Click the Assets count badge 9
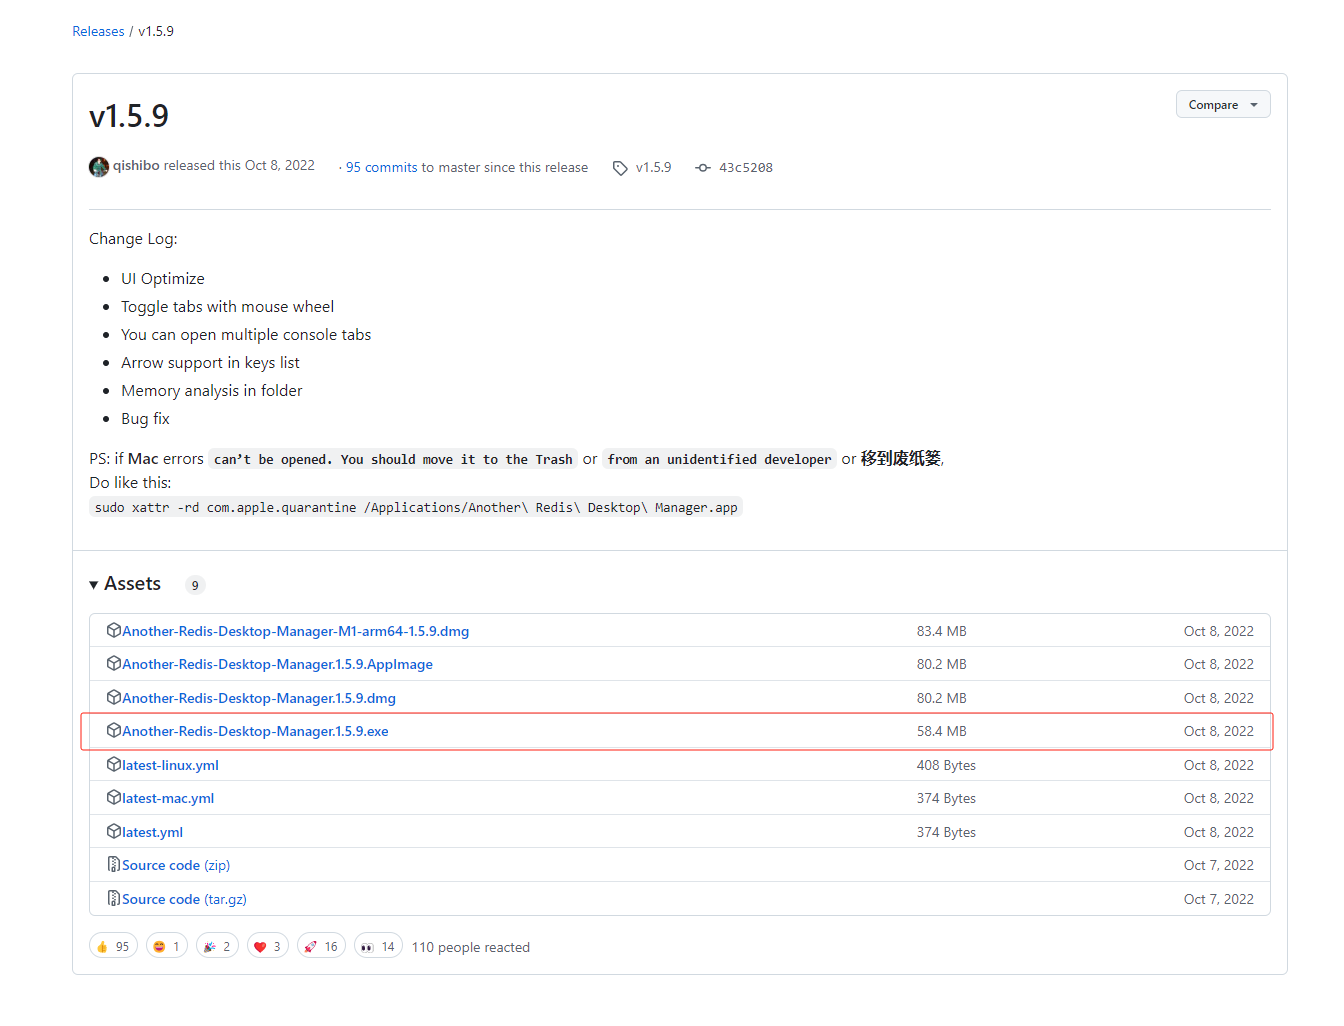The height and width of the screenshot is (1026, 1344). click(195, 585)
